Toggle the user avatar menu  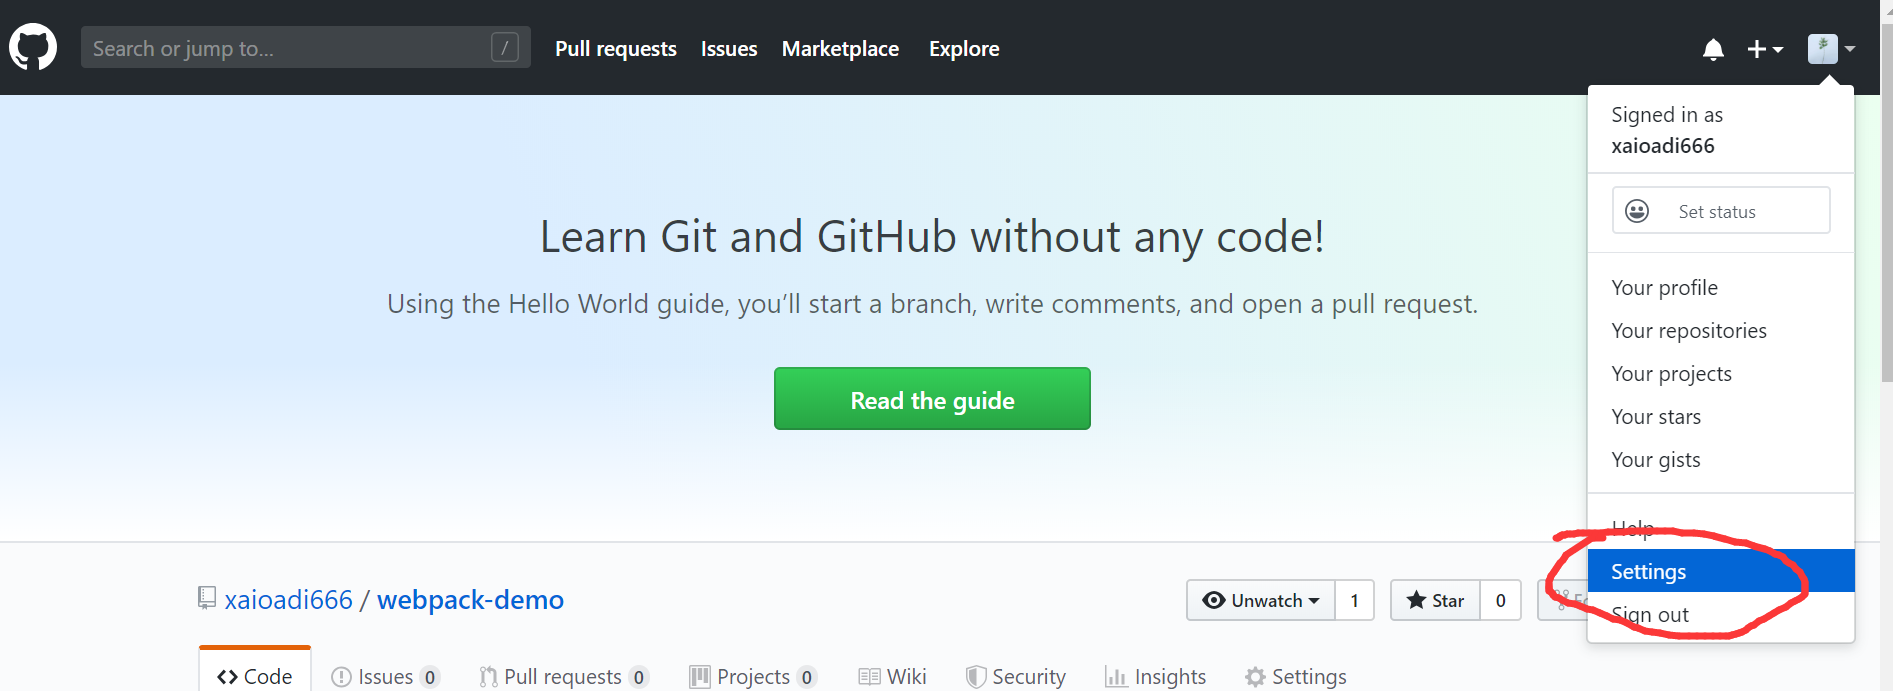point(1831,48)
